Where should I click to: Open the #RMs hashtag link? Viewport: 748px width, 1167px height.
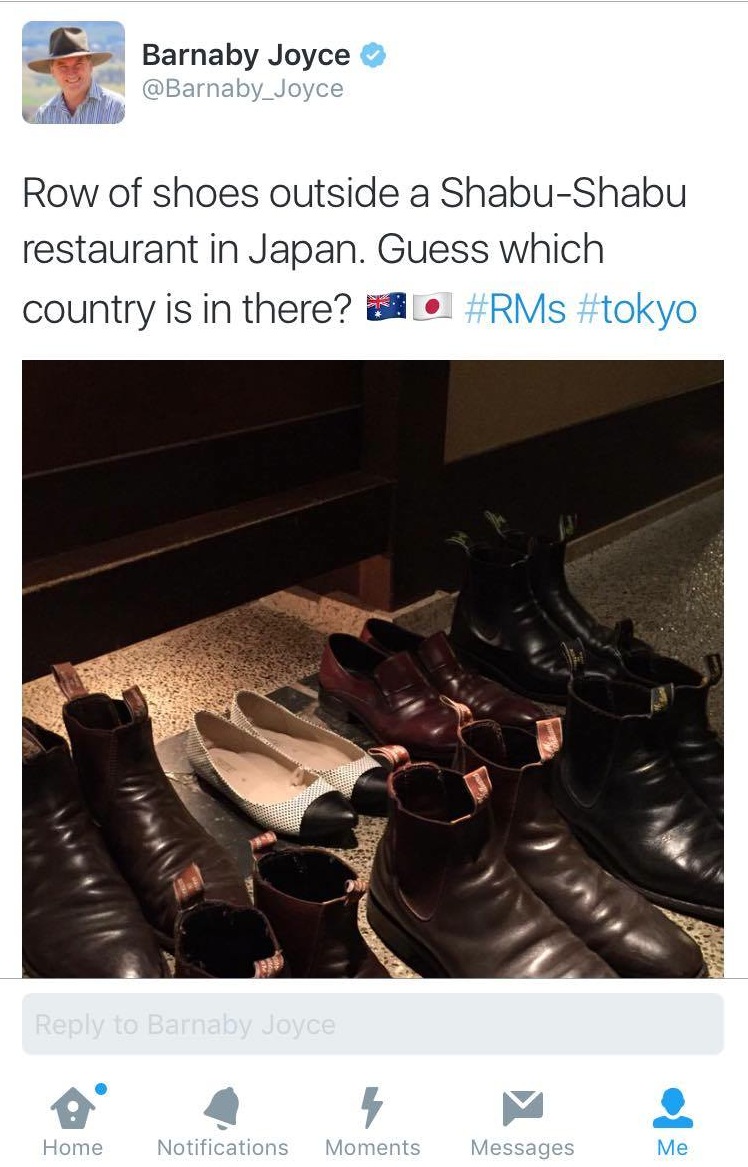click(x=515, y=309)
